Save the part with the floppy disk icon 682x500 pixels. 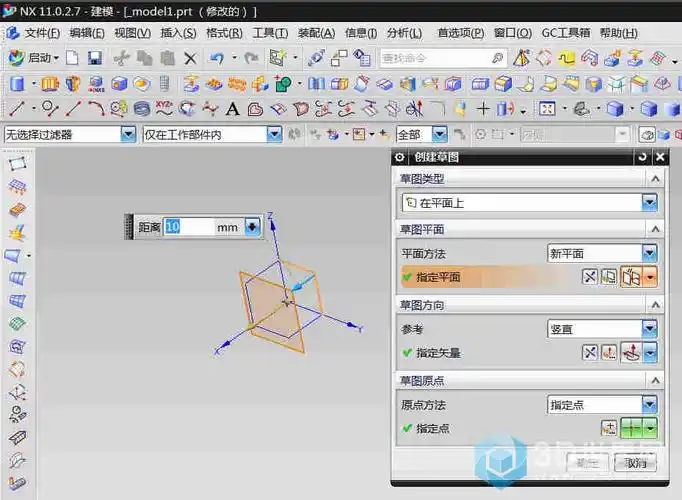tap(94, 58)
